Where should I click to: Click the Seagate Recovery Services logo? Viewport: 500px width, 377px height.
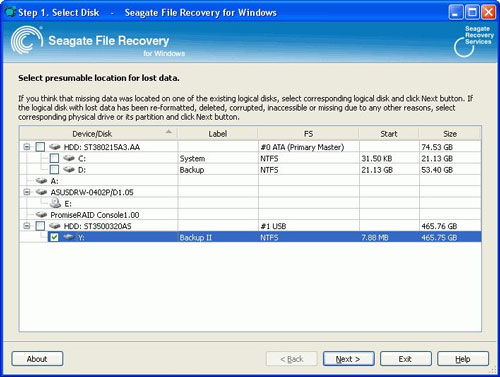point(473,41)
